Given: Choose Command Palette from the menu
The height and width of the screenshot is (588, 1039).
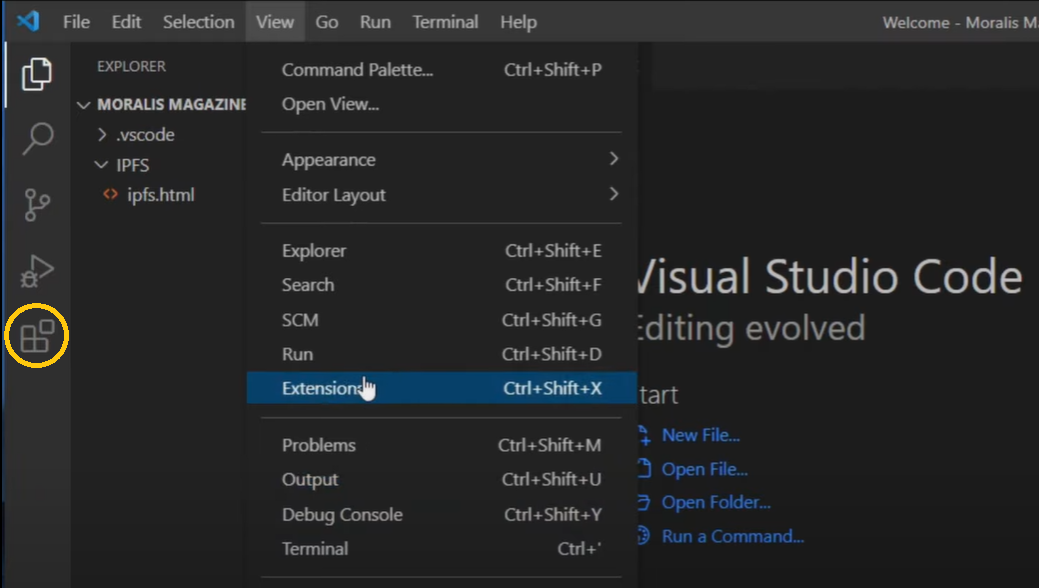Looking at the screenshot, I should pos(357,70).
